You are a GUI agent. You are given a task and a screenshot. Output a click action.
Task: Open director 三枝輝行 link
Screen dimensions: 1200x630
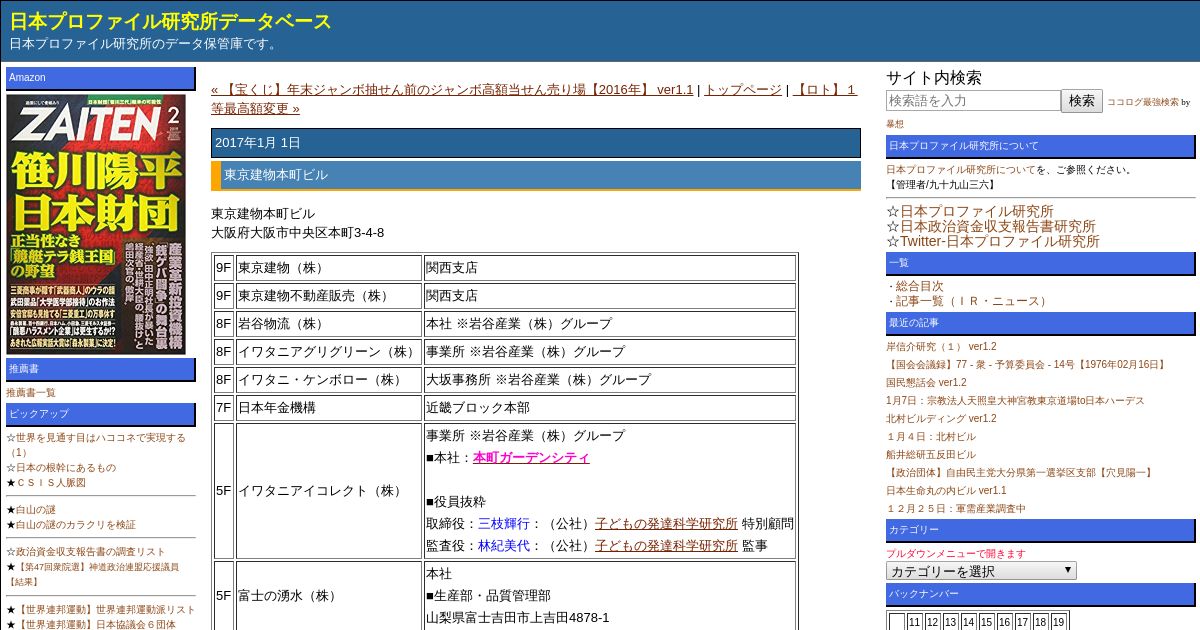pyautogui.click(x=504, y=524)
